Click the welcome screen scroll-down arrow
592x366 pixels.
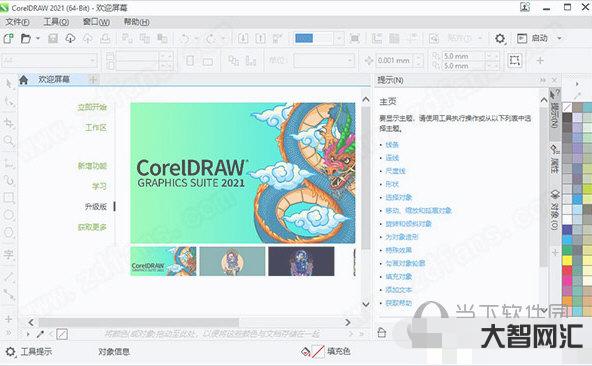[365, 304]
